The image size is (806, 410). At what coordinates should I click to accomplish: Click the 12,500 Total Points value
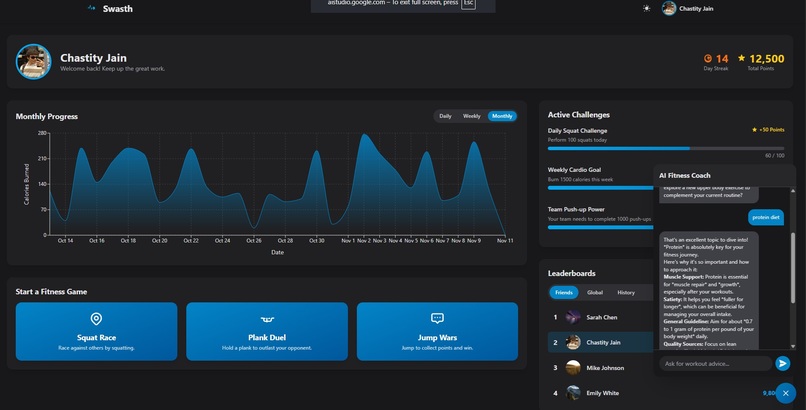766,59
